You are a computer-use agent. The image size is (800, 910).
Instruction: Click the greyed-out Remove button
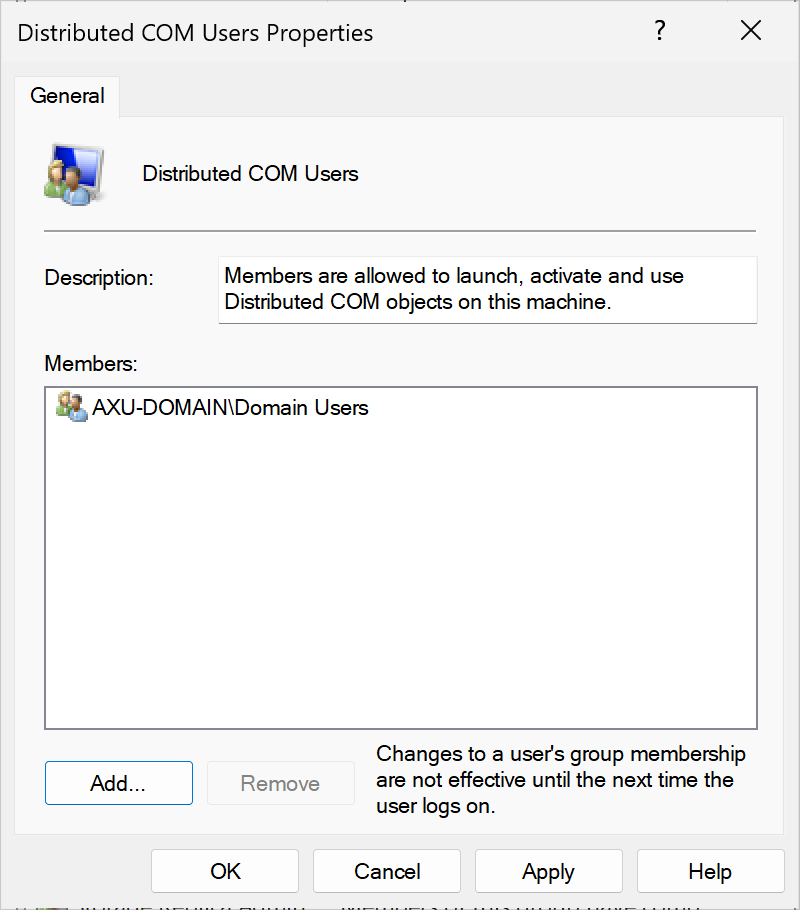(x=280, y=784)
